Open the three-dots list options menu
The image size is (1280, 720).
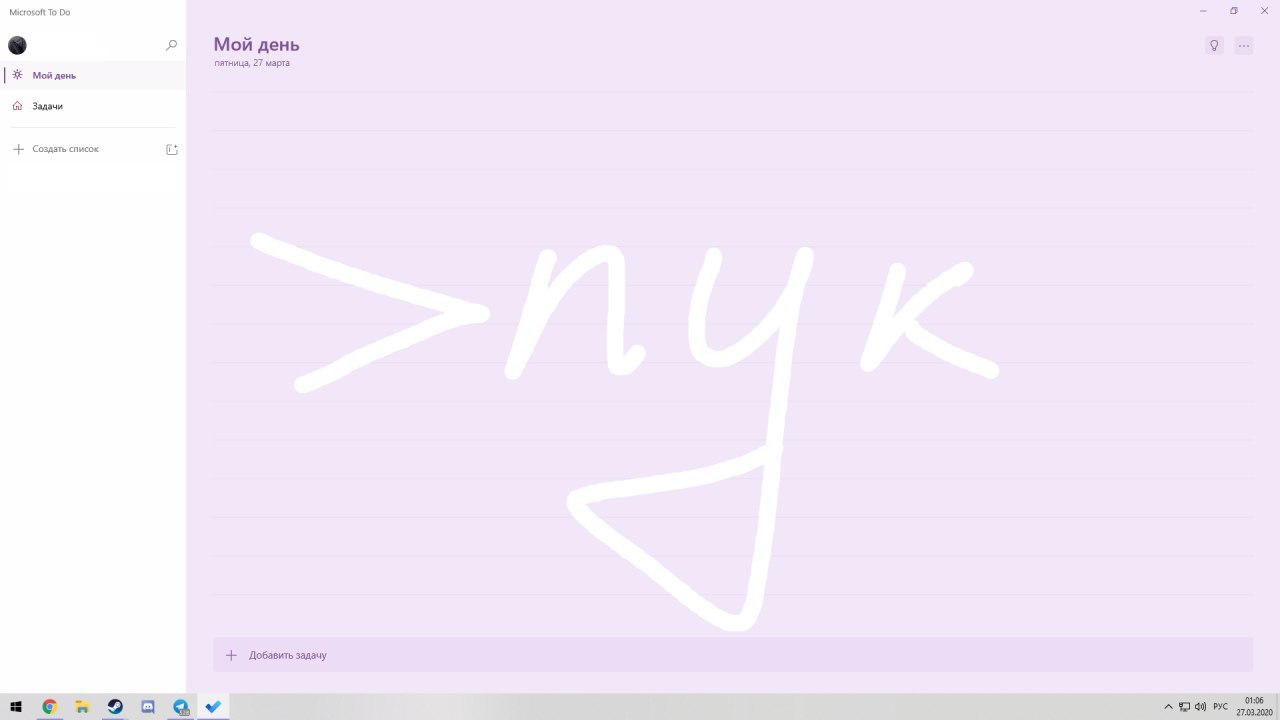[1244, 45]
